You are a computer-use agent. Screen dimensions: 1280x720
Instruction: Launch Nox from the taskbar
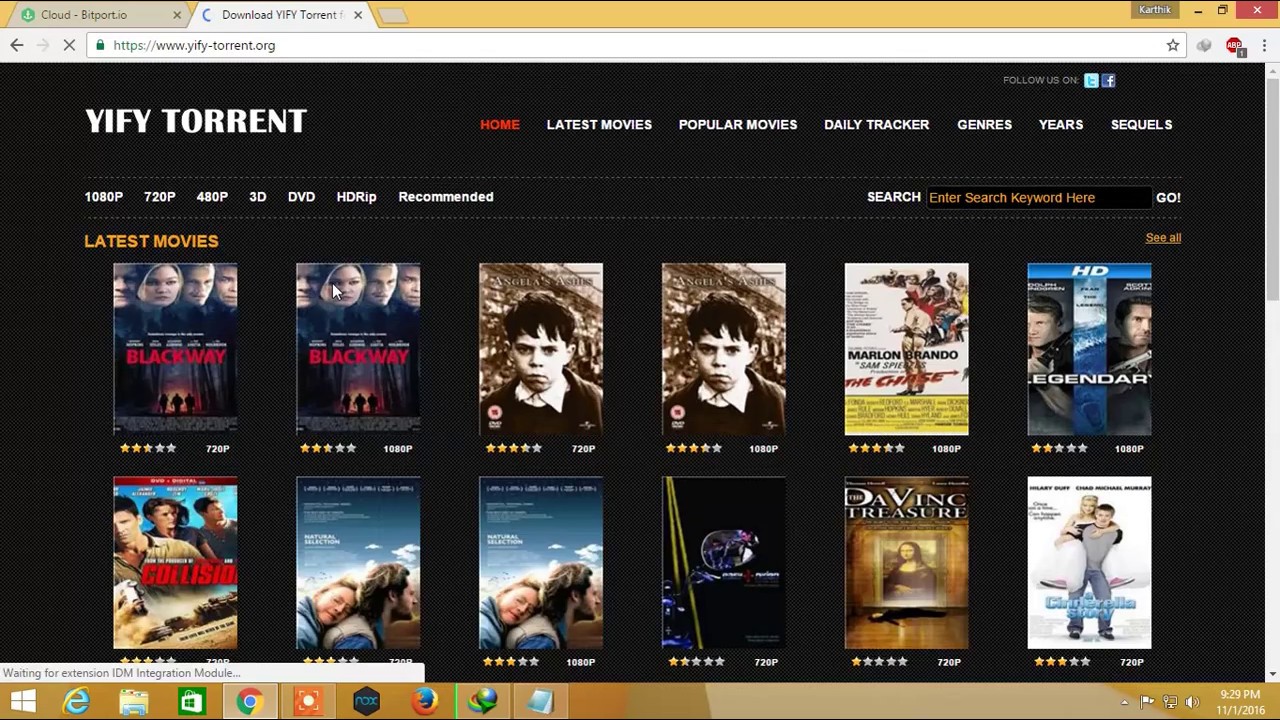(366, 702)
